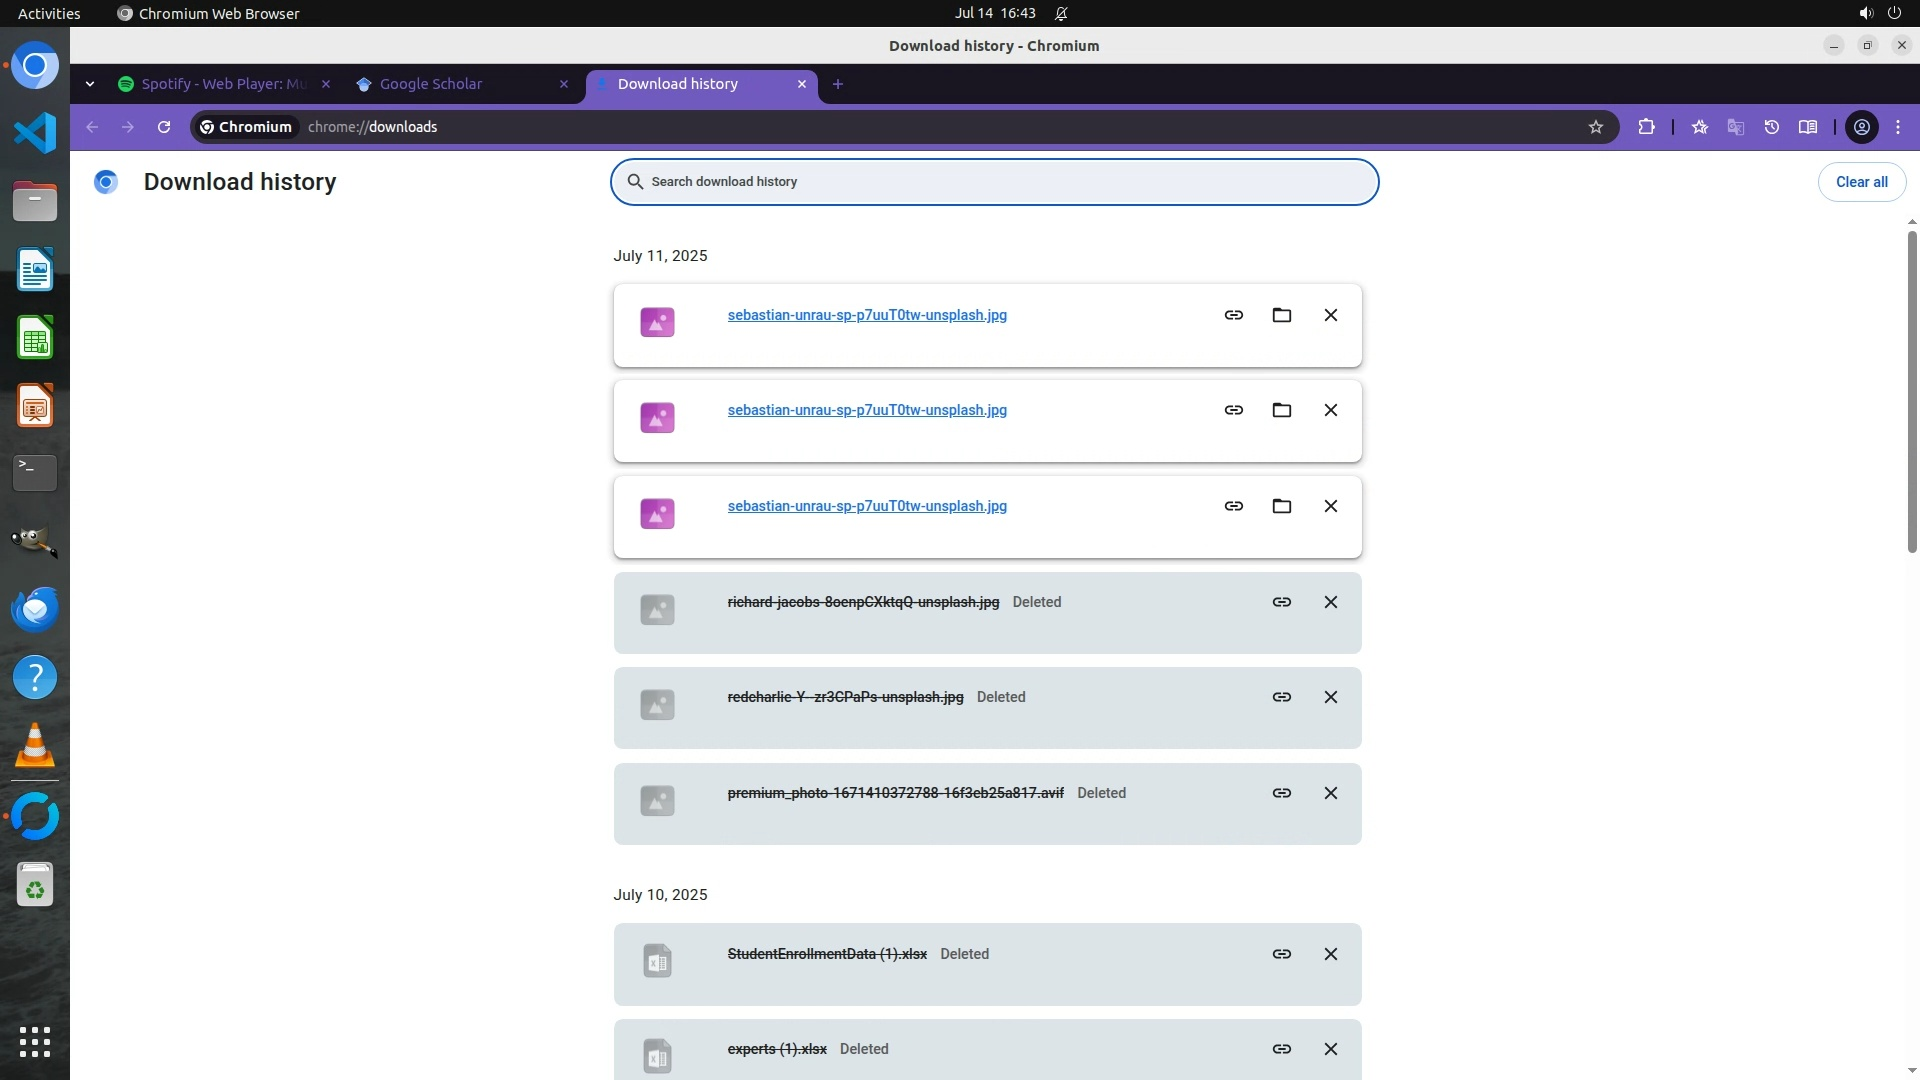This screenshot has width=1920, height=1080.
Task: Open first sebastian-unrau-sp-p7uuT0tw-unsplash.jpg link
Action: pos(866,315)
